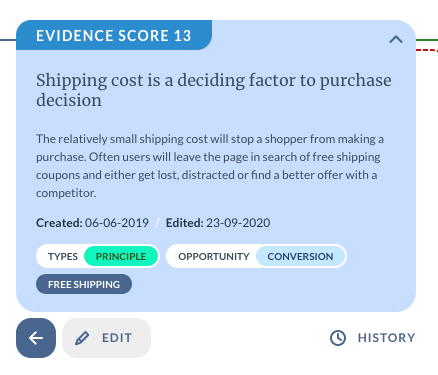The width and height of the screenshot is (438, 375).
Task: Click the red dashed line segment
Action: click(x=427, y=50)
